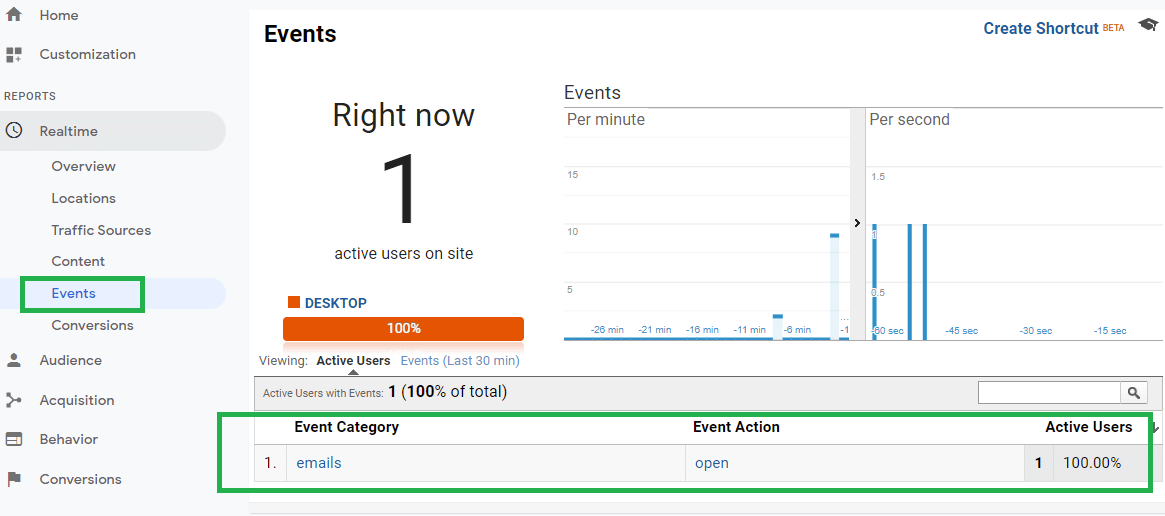Select the Realtime Events report
The image size is (1165, 516).
tap(74, 293)
